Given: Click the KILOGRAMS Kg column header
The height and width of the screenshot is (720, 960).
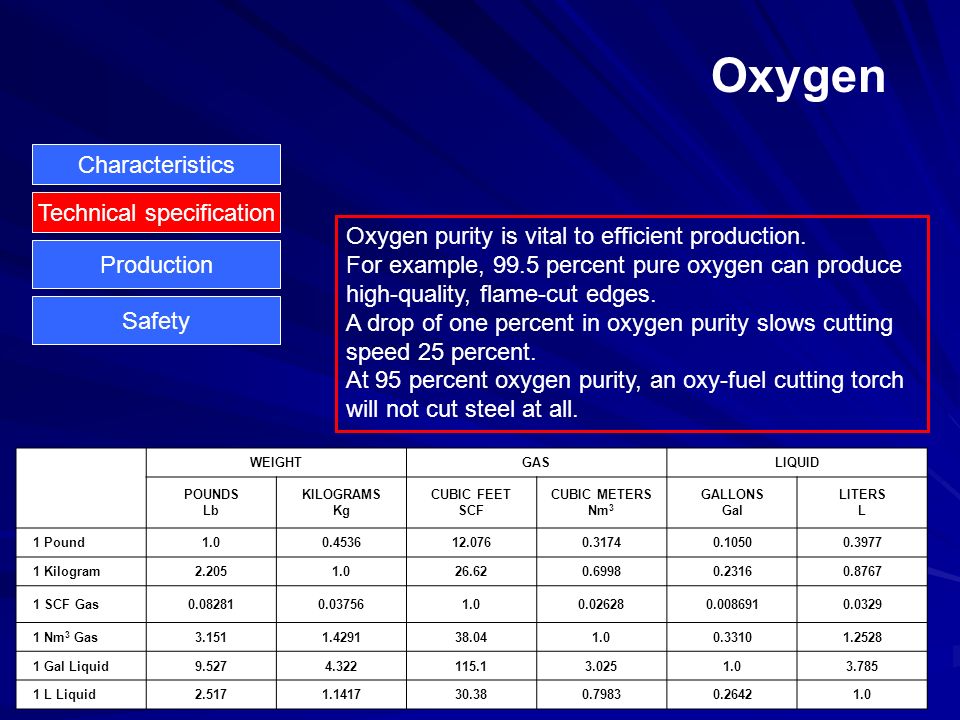Looking at the screenshot, I should tap(341, 502).
